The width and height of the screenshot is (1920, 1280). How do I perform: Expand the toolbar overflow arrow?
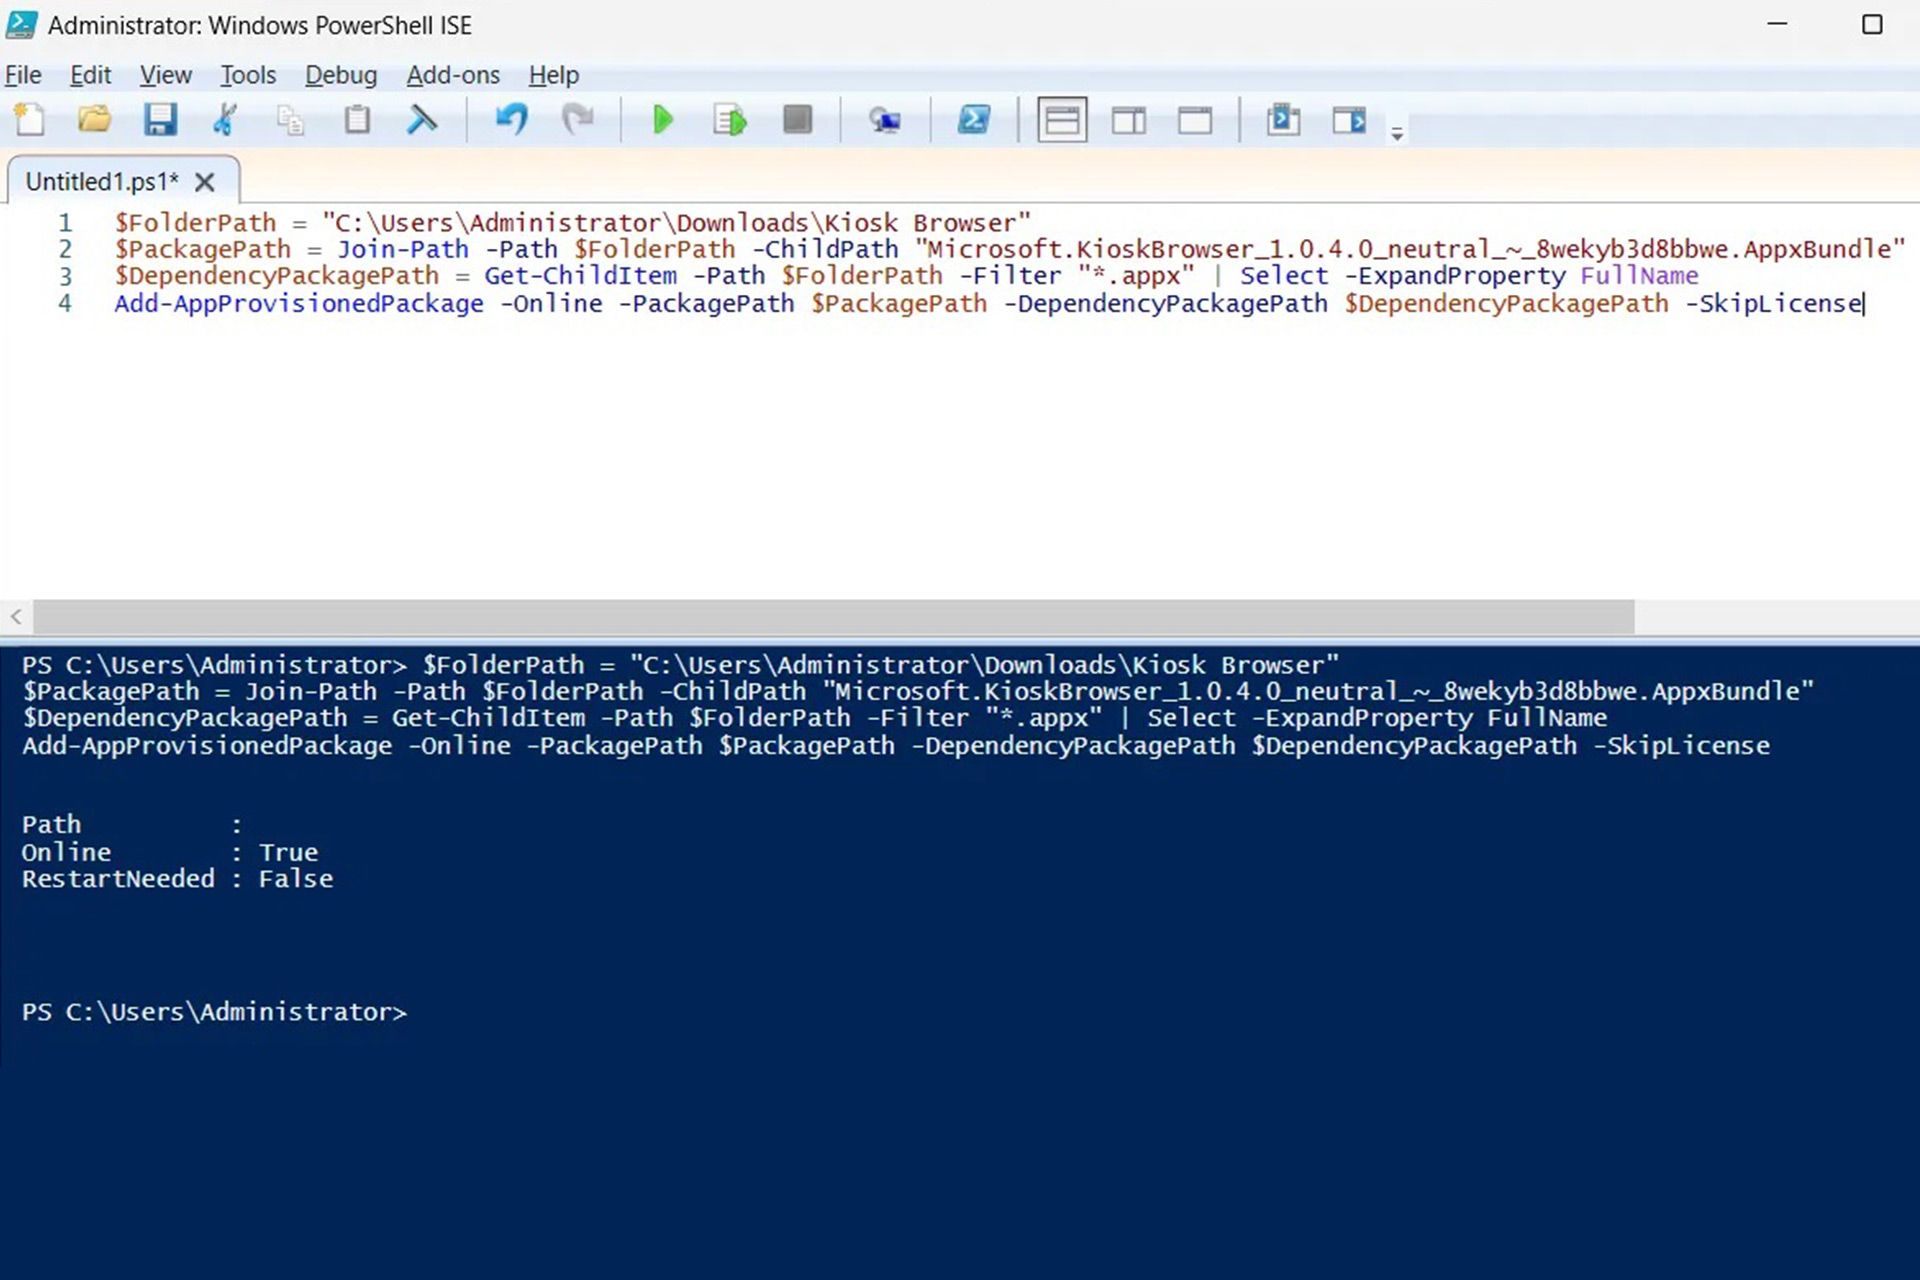point(1397,133)
